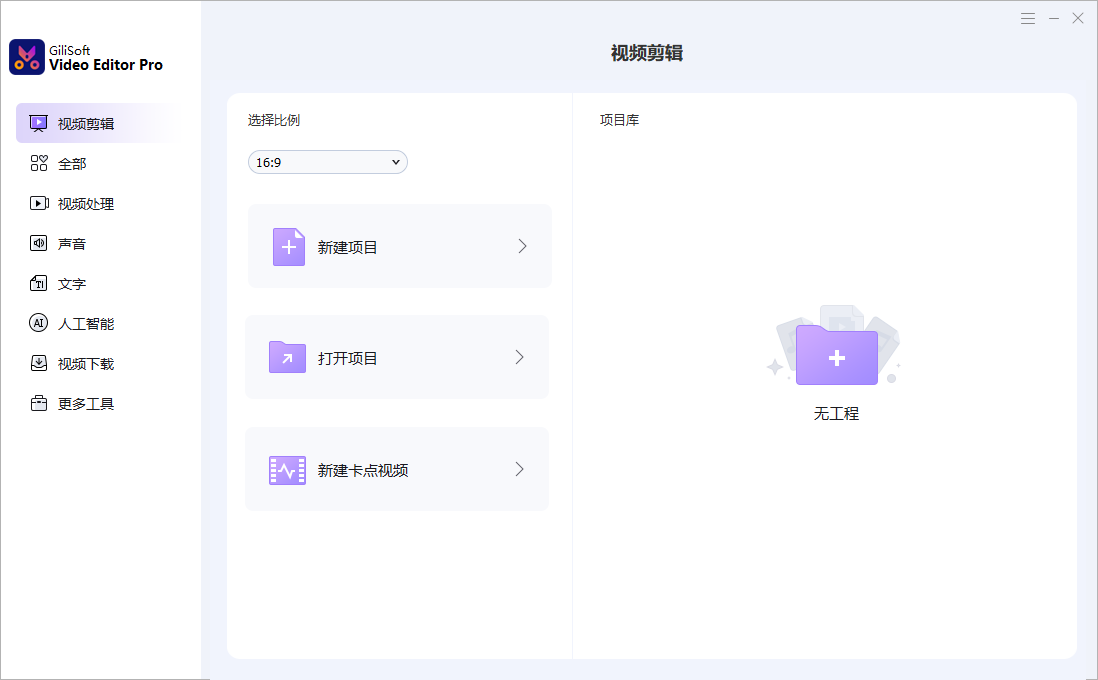Click the 视频处理 play icon in sidebar
The height and width of the screenshot is (680, 1098).
[x=39, y=204]
